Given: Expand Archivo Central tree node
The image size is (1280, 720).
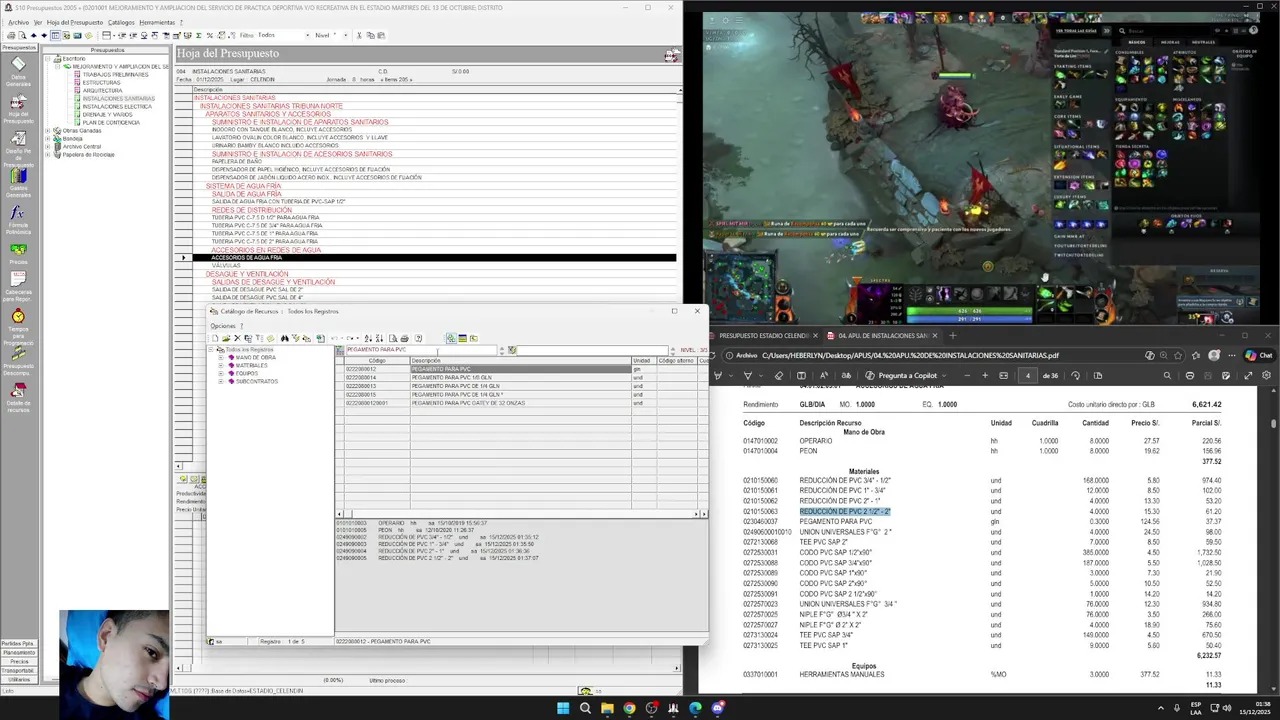Looking at the screenshot, I should [x=47, y=147].
